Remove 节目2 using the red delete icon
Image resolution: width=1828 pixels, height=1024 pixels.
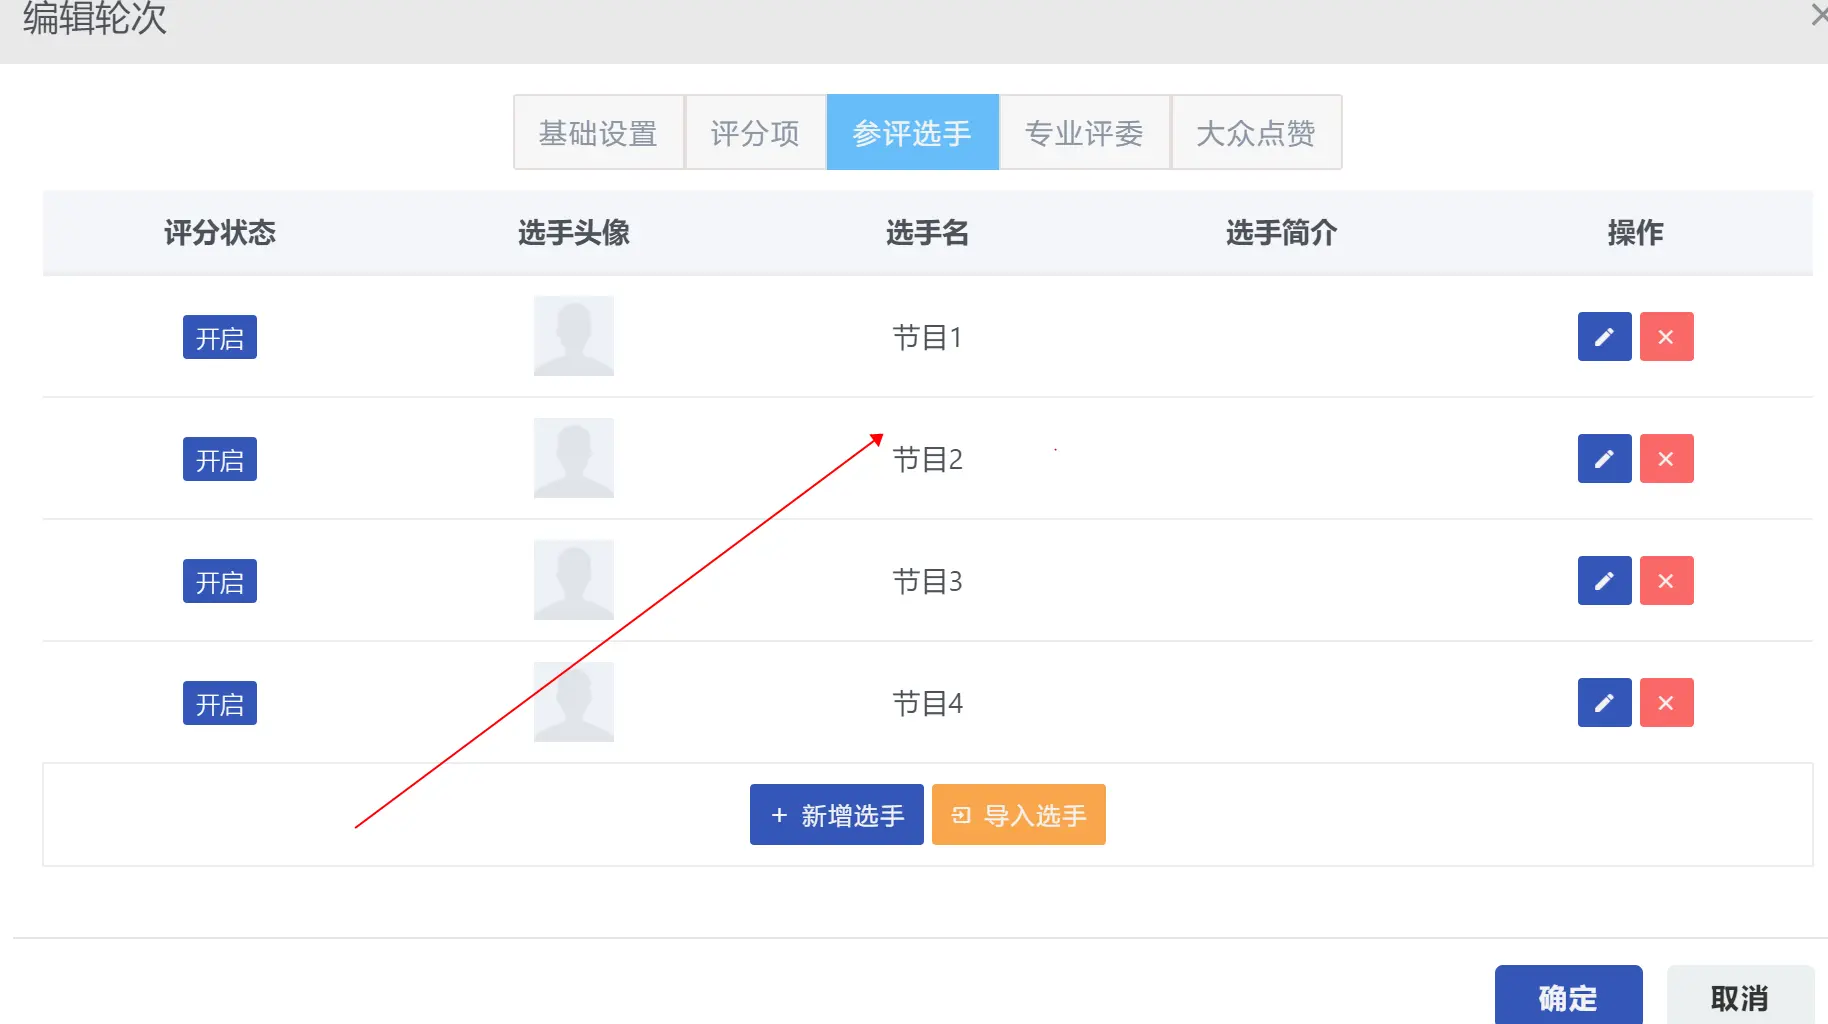point(1666,459)
